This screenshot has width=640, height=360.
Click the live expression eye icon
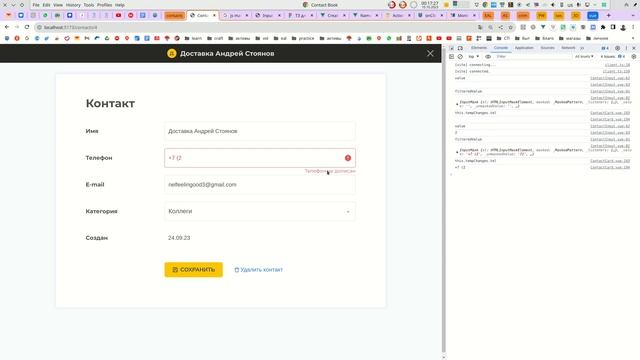click(488, 57)
